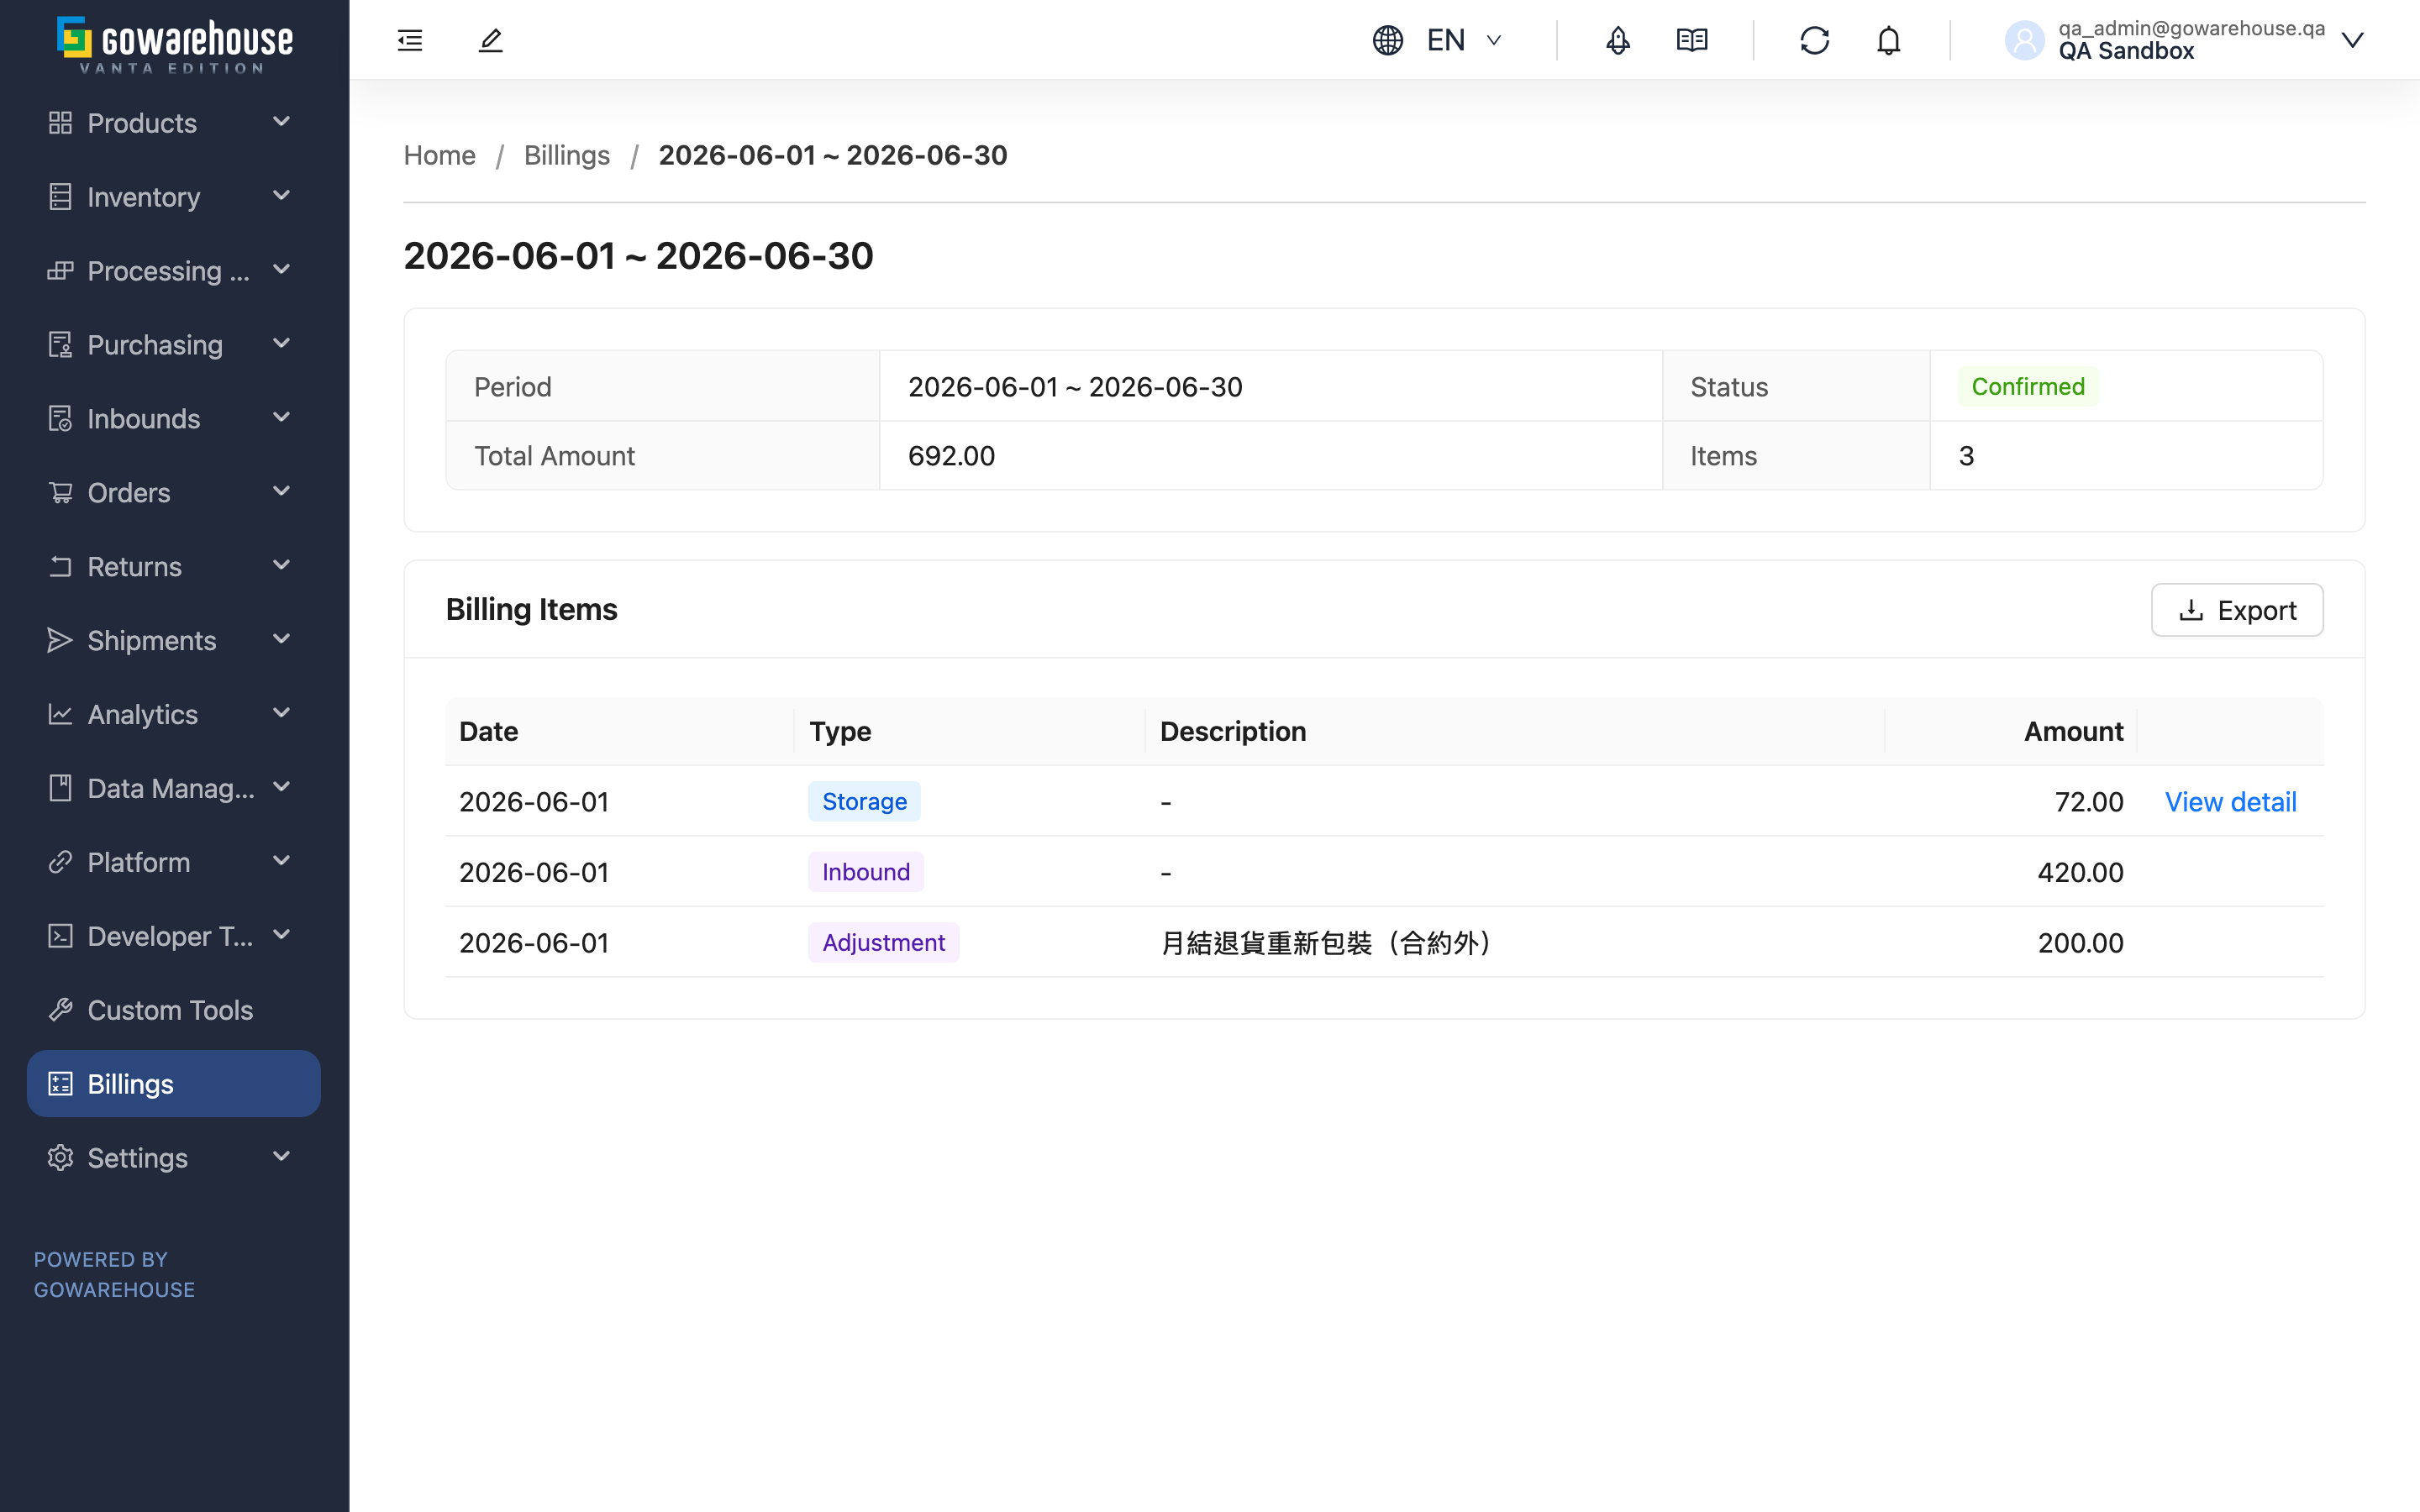
Task: Open View detail for the Storage row
Action: click(2230, 802)
